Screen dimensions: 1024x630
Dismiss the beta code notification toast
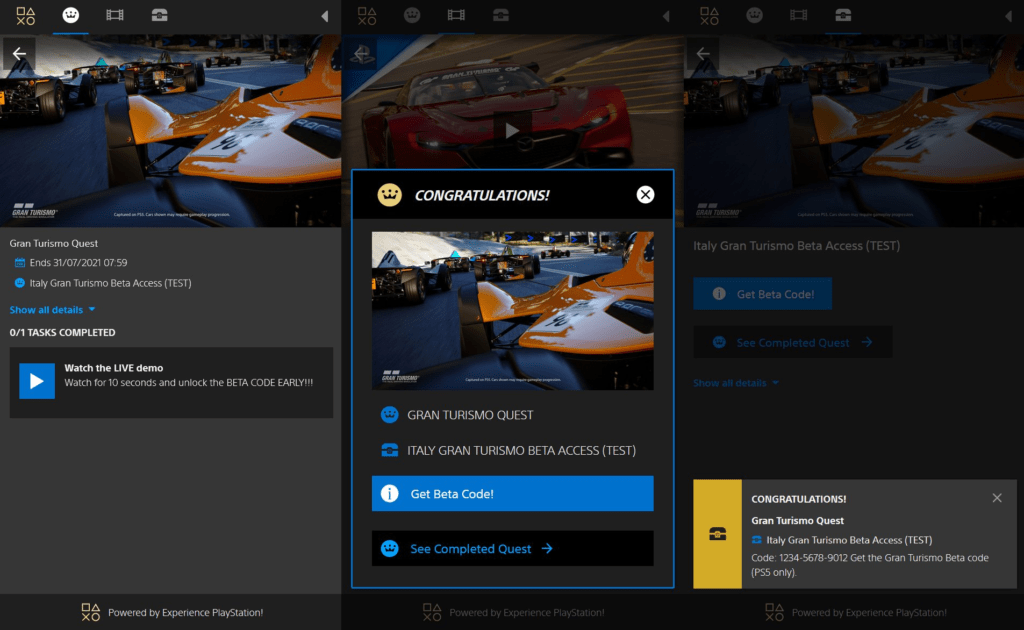pos(997,497)
